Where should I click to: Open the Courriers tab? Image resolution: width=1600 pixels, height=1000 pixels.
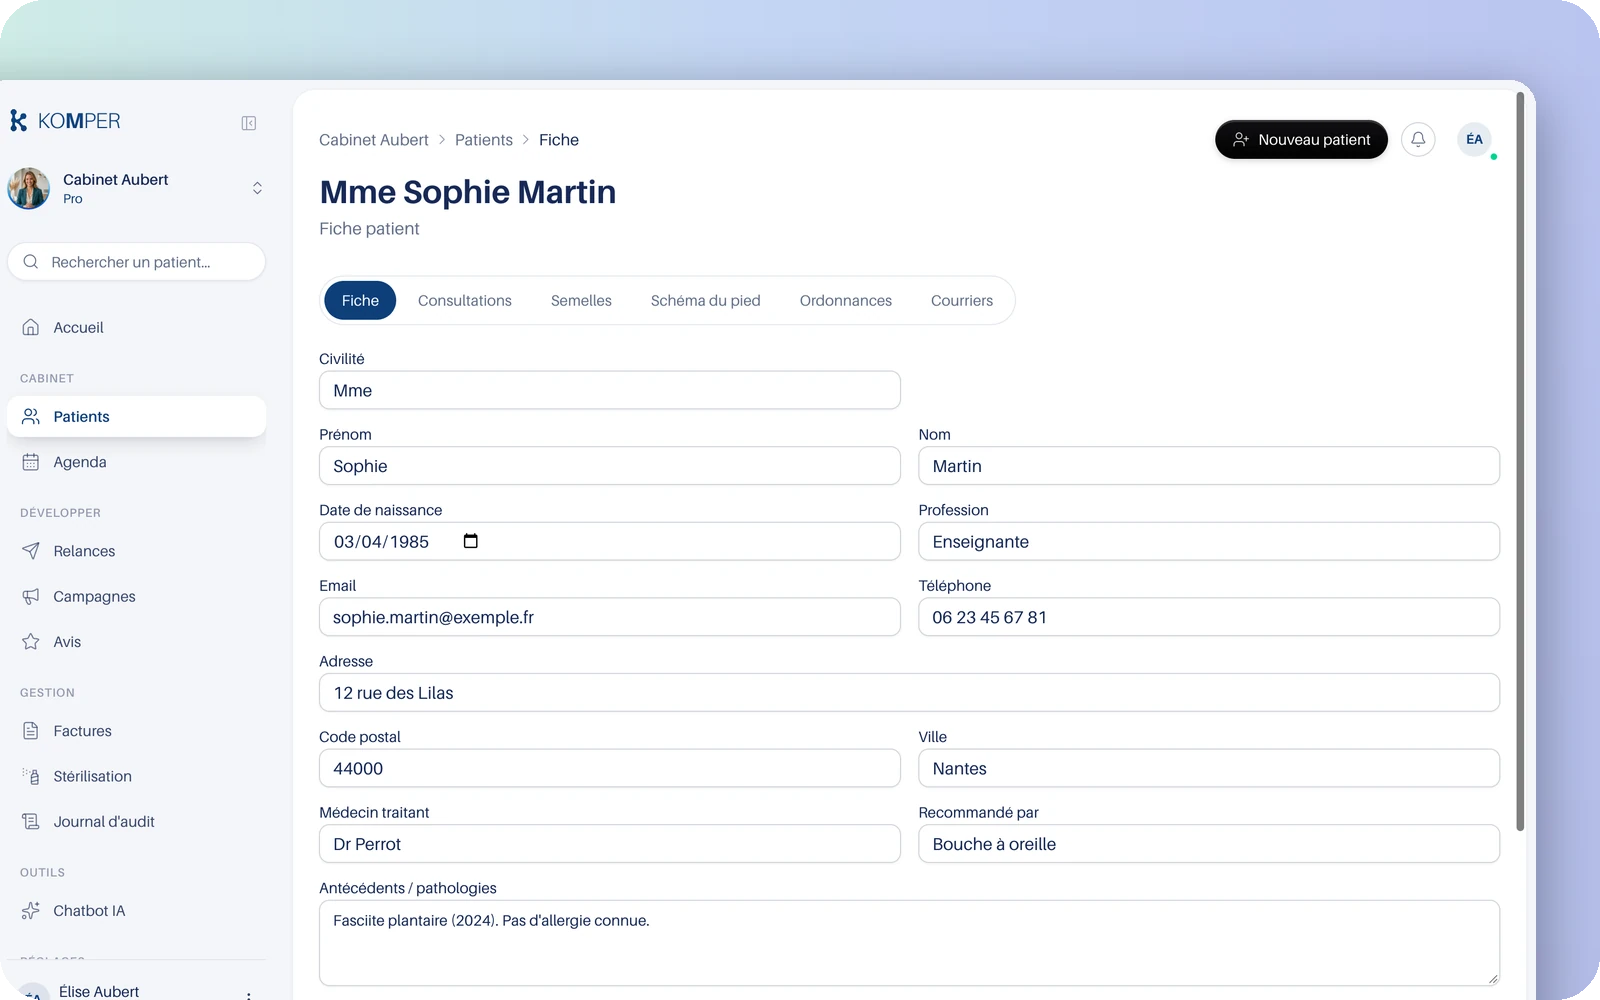coord(962,300)
